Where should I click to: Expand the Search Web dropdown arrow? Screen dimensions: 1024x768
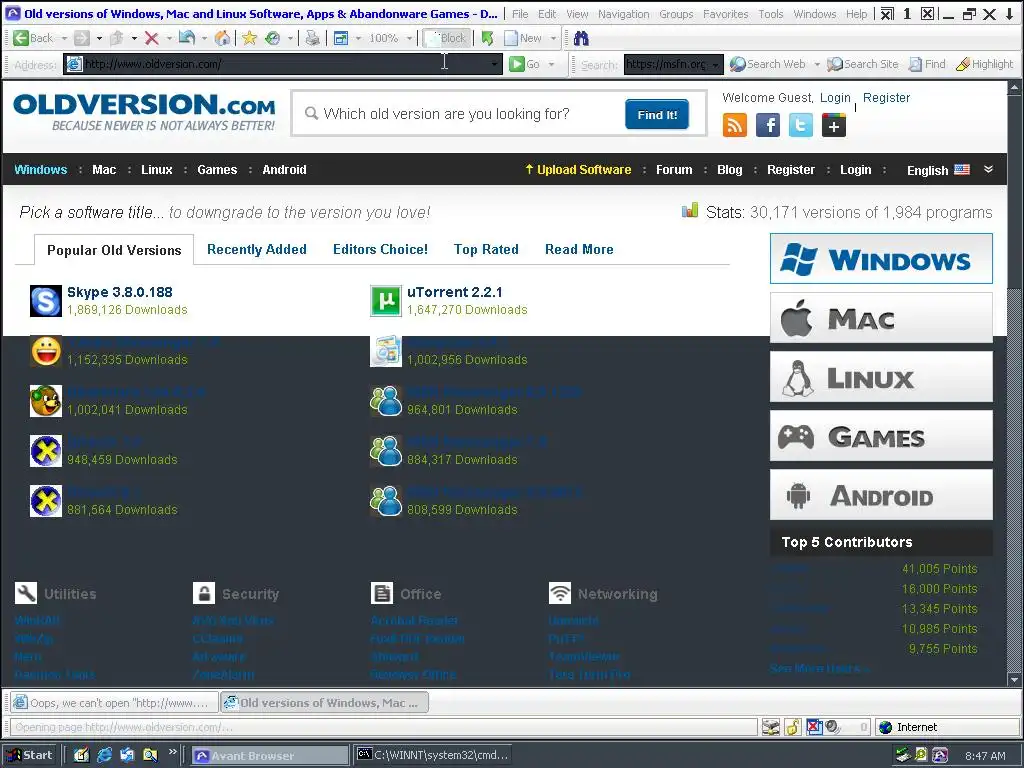(816, 64)
